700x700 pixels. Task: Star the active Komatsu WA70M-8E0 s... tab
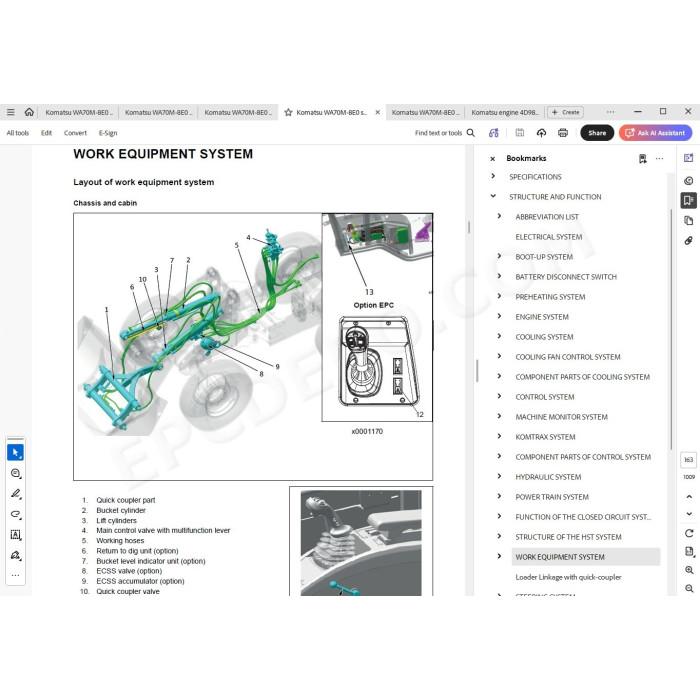point(288,112)
